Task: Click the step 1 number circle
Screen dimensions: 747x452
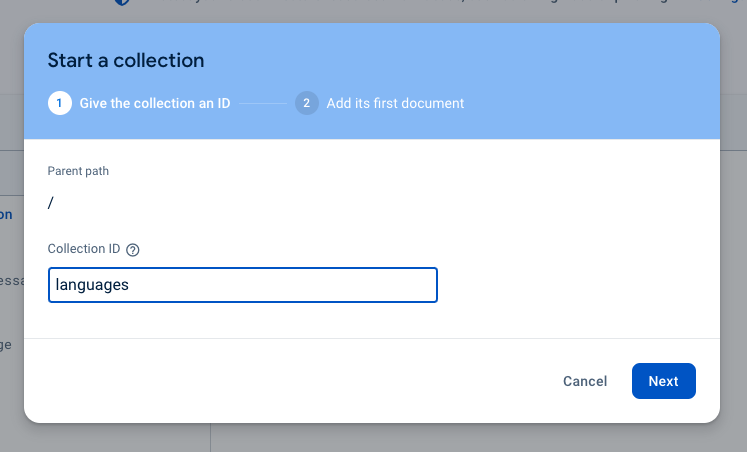Action: [x=59, y=103]
